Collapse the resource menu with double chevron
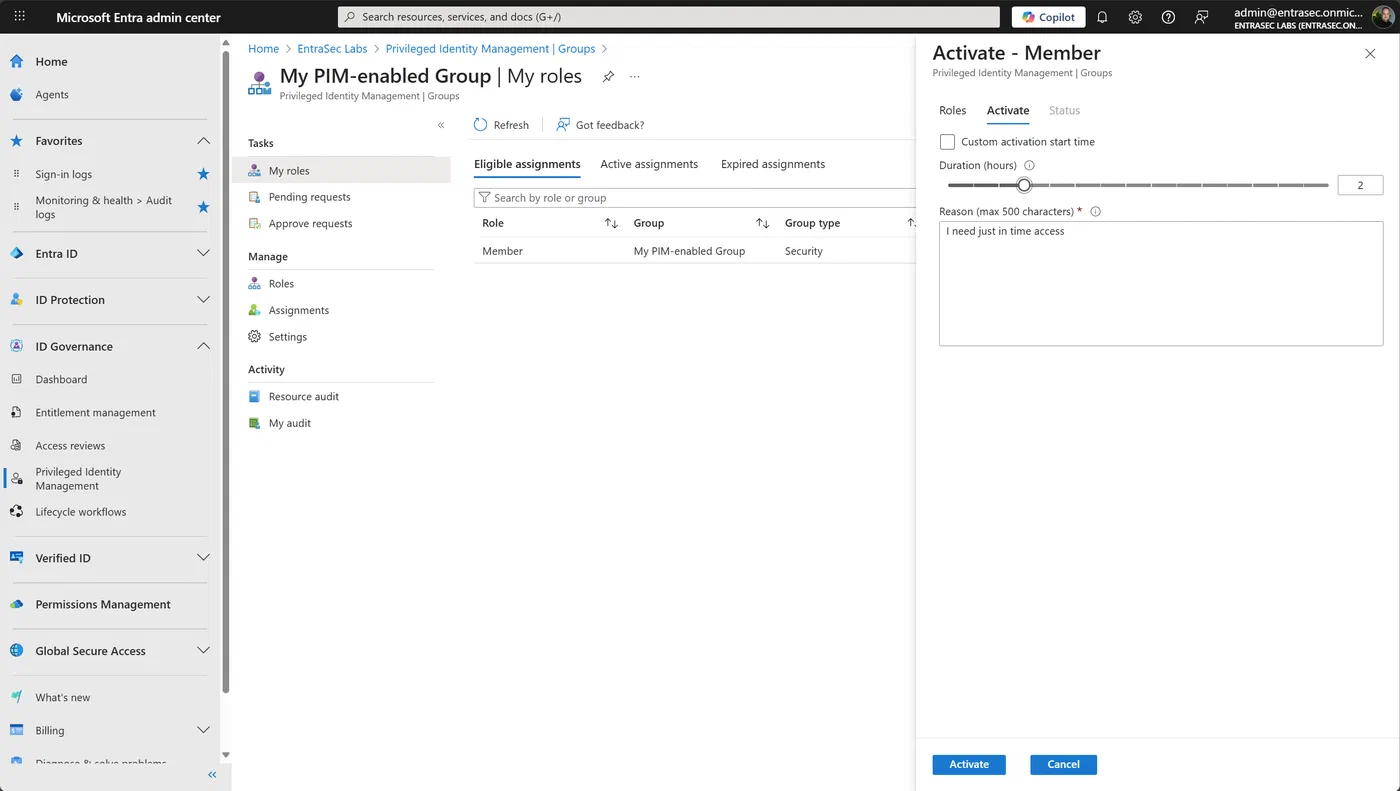Viewport: 1400px width, 791px height. point(441,125)
